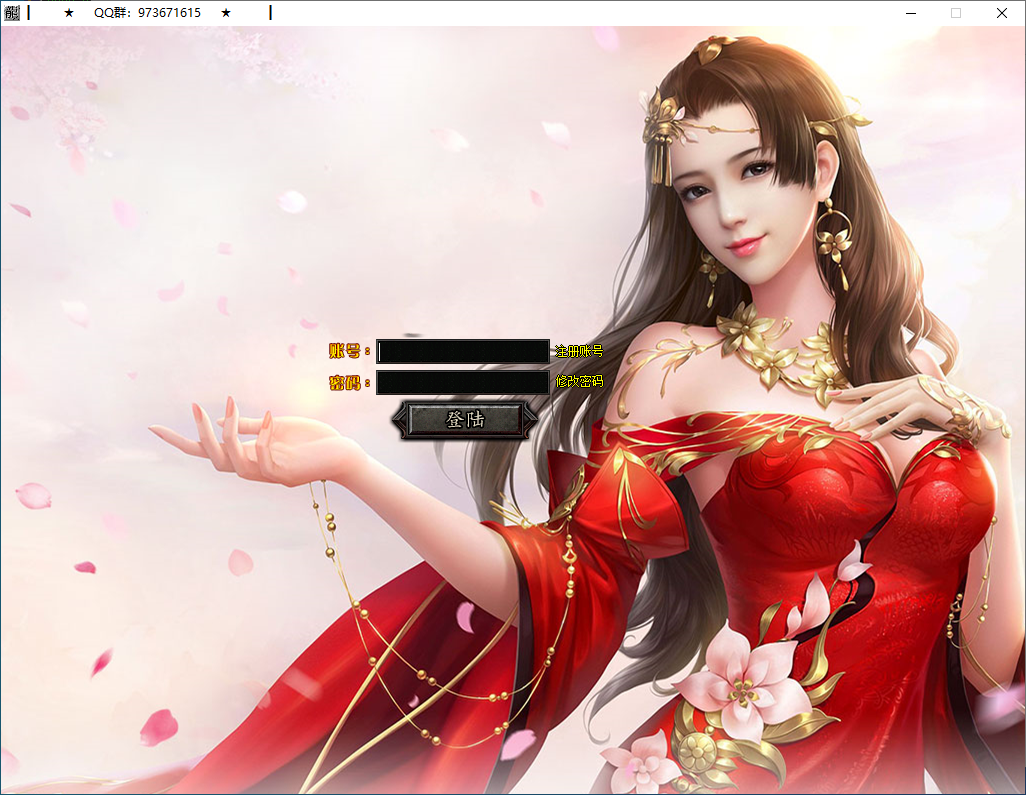Open the 注册账号 register account link
Viewport: 1026px width, 795px height.
click(x=578, y=351)
